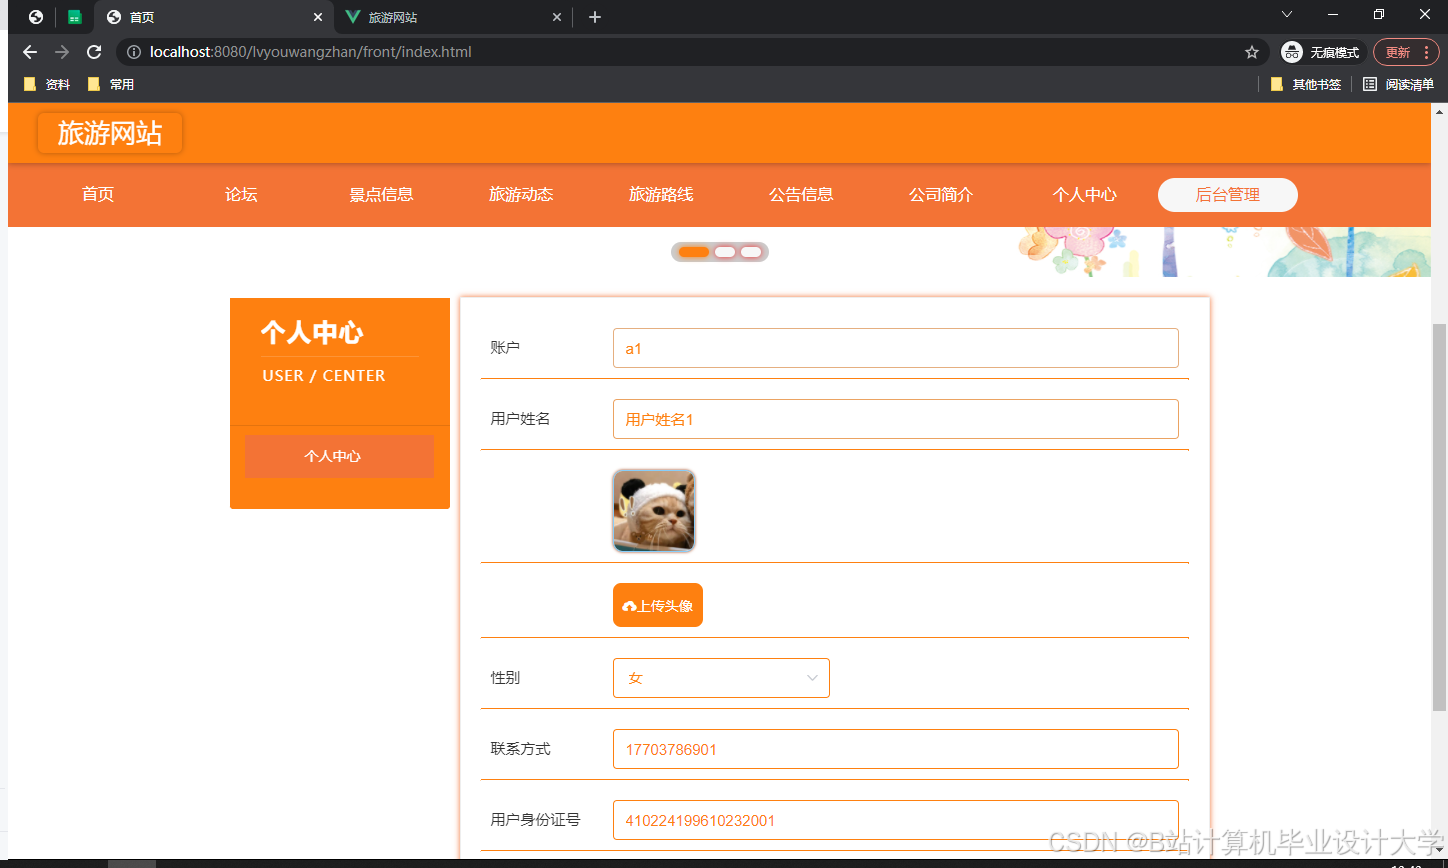The height and width of the screenshot is (868, 1448).
Task: Select the third carousel indicator dot
Action: [x=751, y=252]
